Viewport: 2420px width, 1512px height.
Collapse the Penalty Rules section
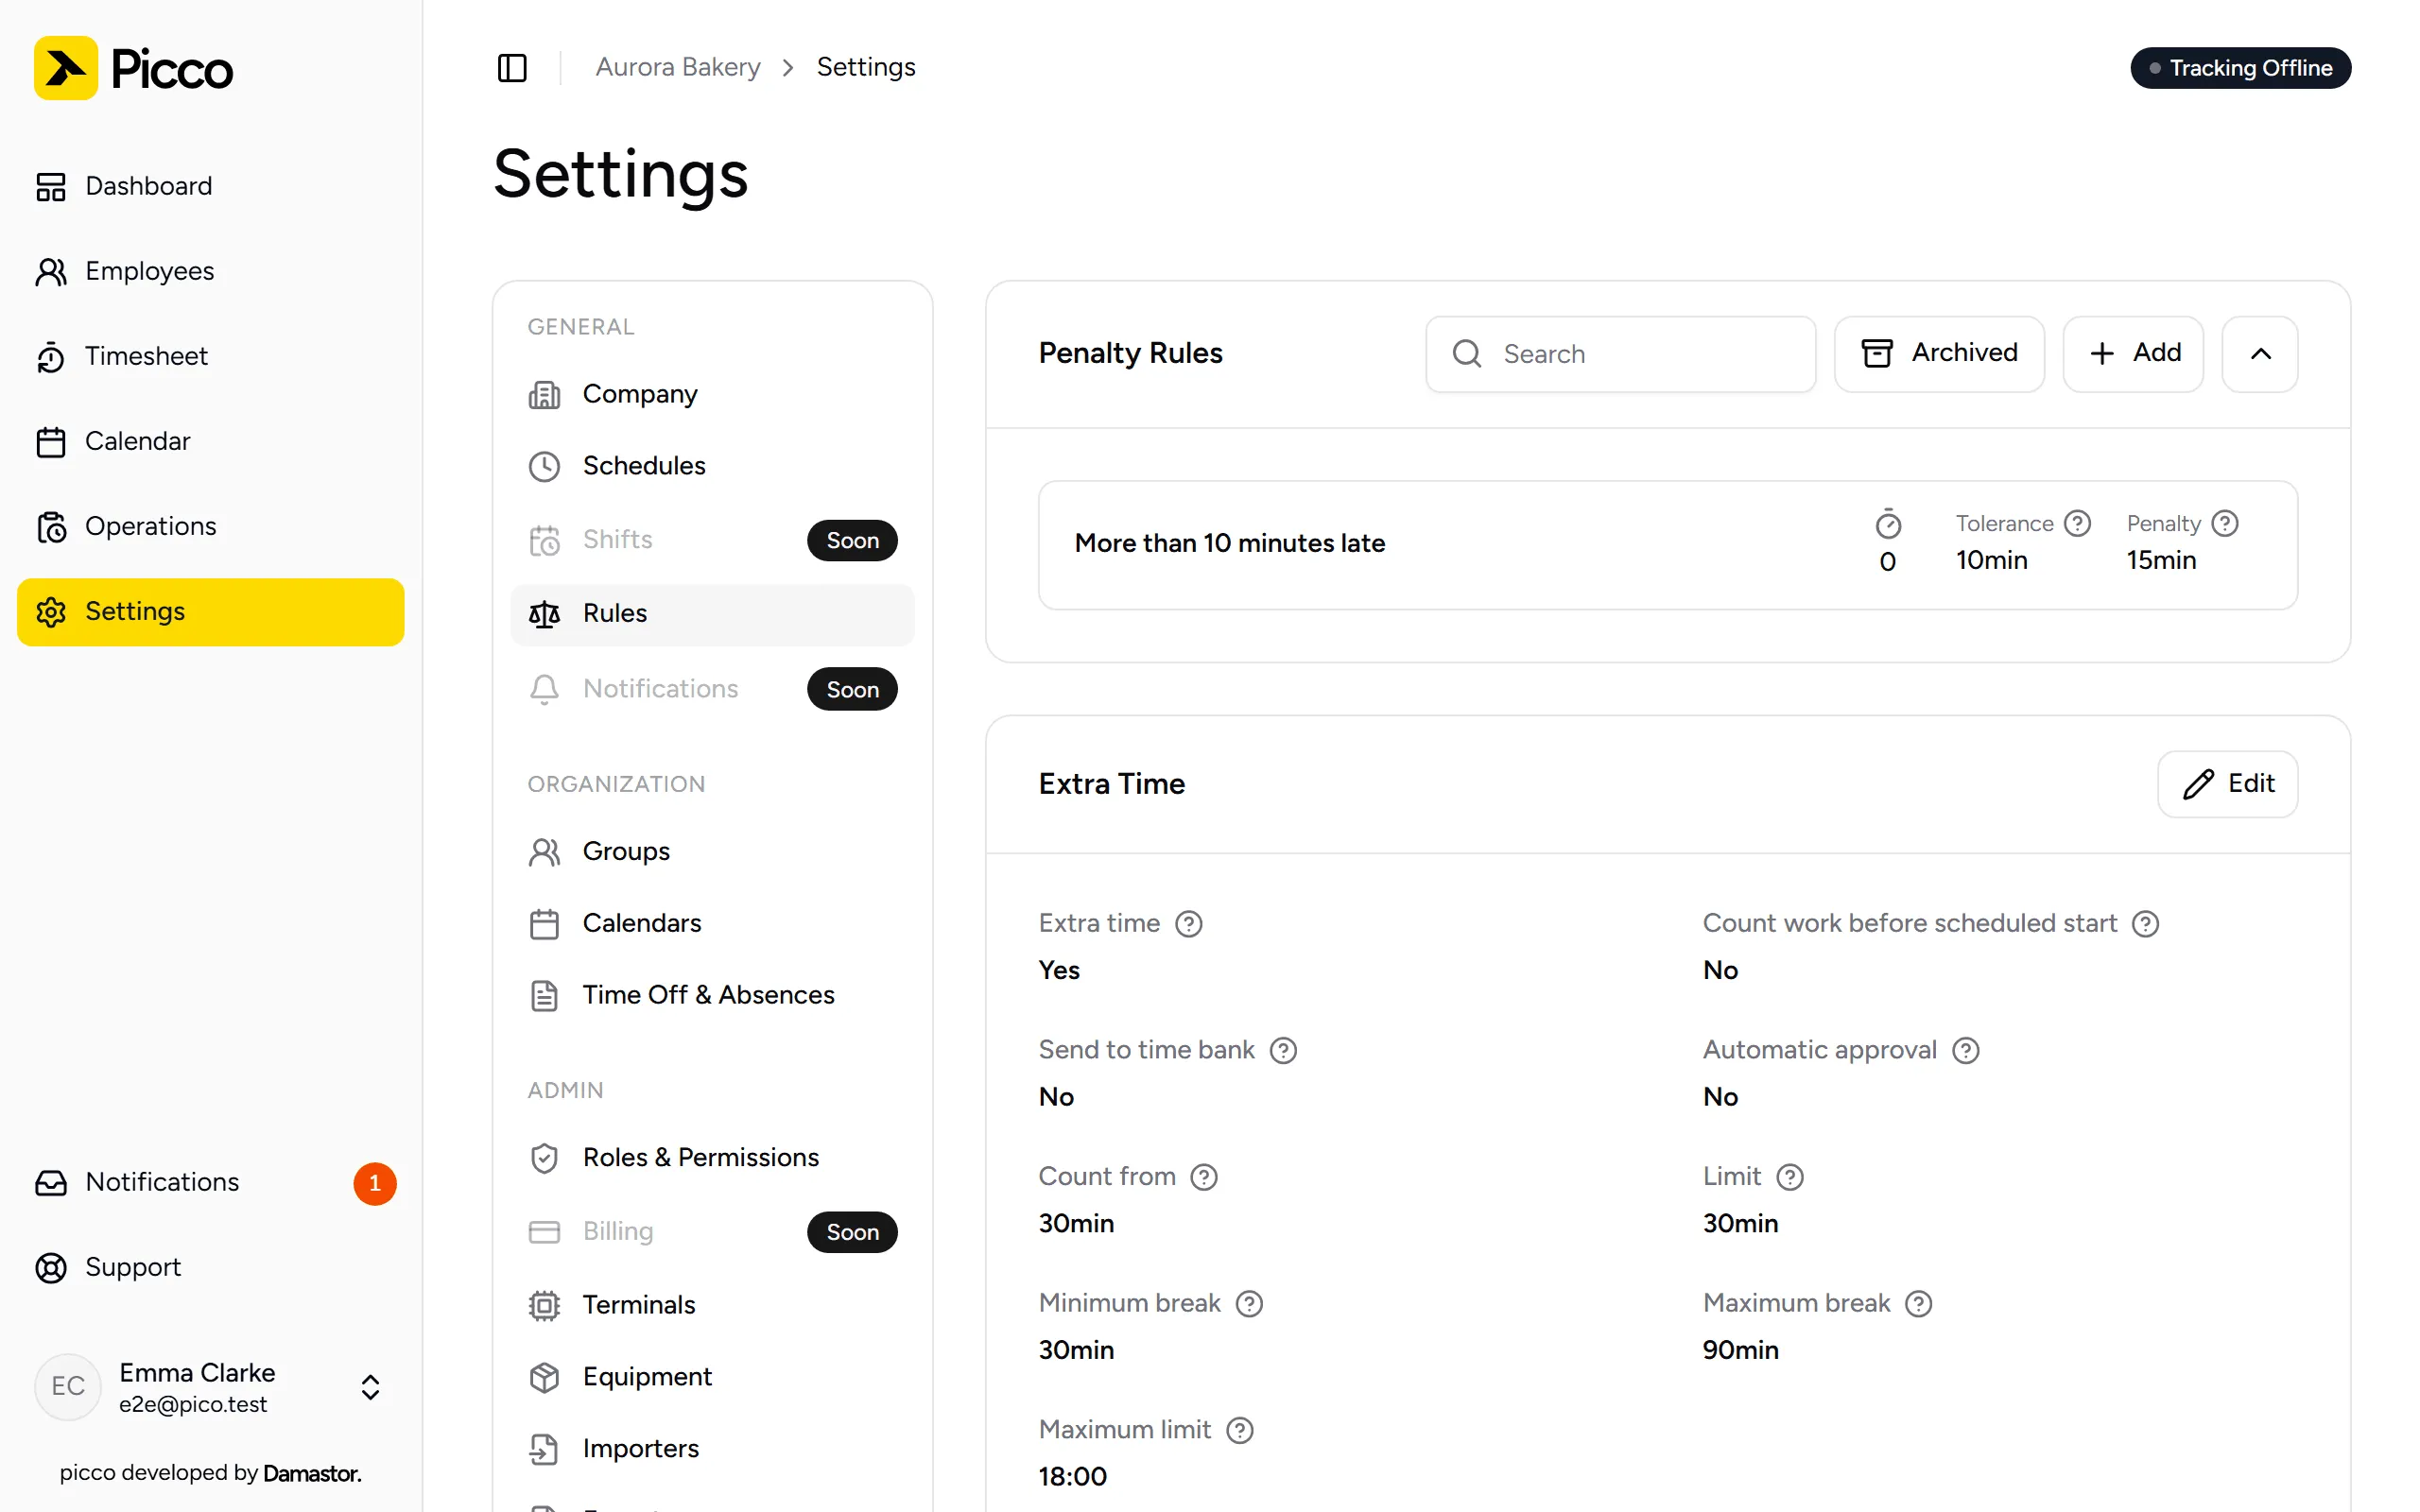tap(2260, 354)
